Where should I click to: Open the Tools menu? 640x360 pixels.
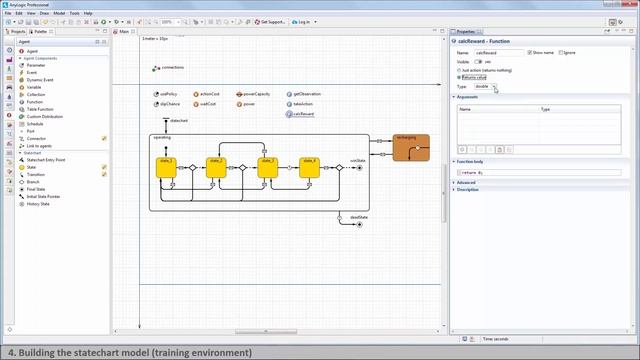point(74,13)
